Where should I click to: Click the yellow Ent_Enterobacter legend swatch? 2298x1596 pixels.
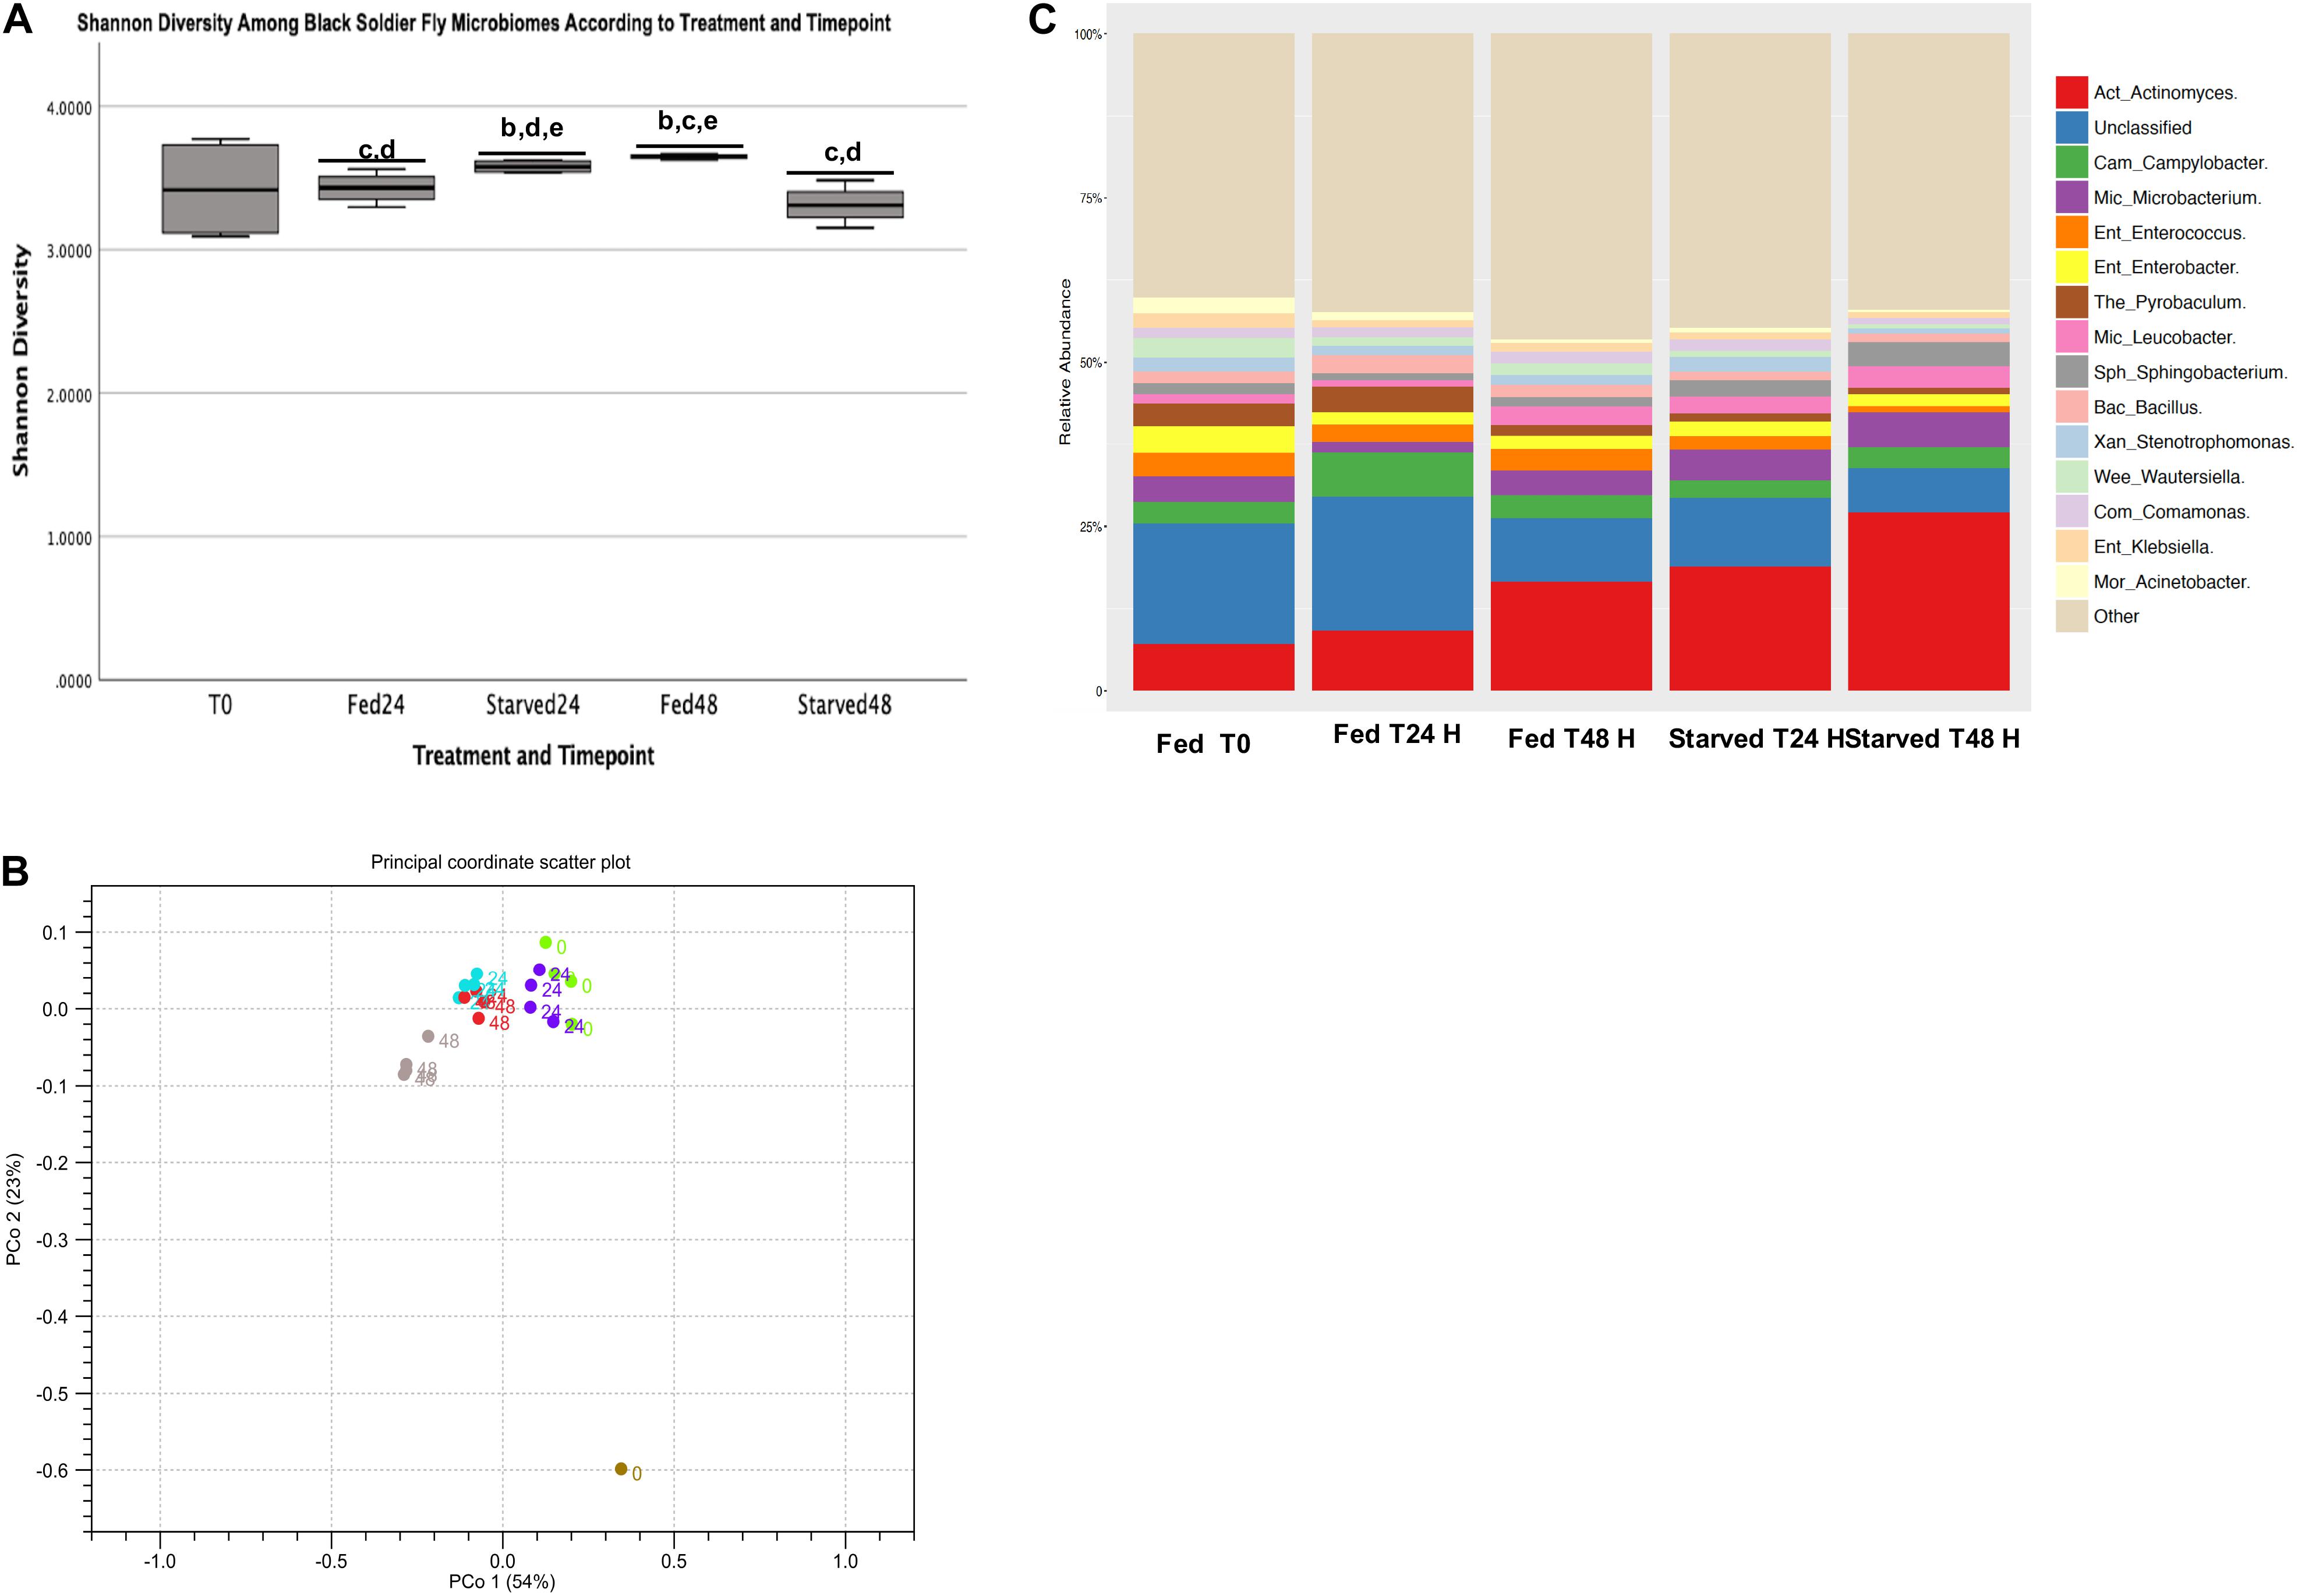(2071, 267)
